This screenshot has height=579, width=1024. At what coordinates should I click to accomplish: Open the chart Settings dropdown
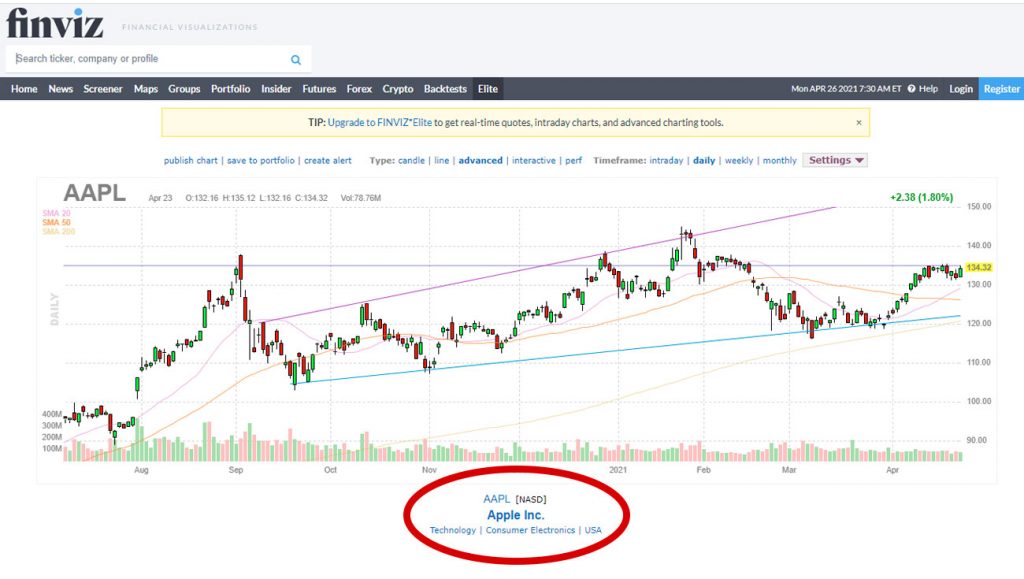click(x=835, y=161)
